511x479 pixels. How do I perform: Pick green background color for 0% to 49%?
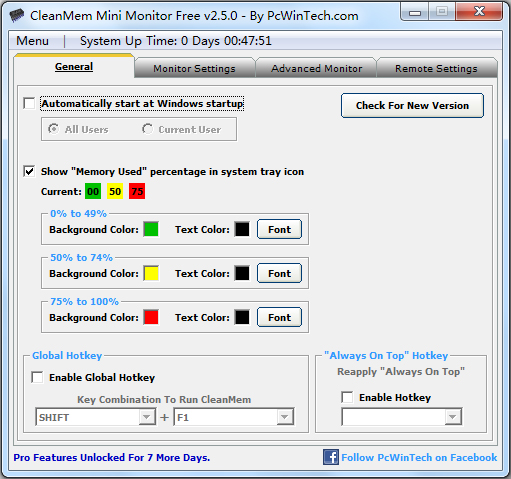coord(151,229)
